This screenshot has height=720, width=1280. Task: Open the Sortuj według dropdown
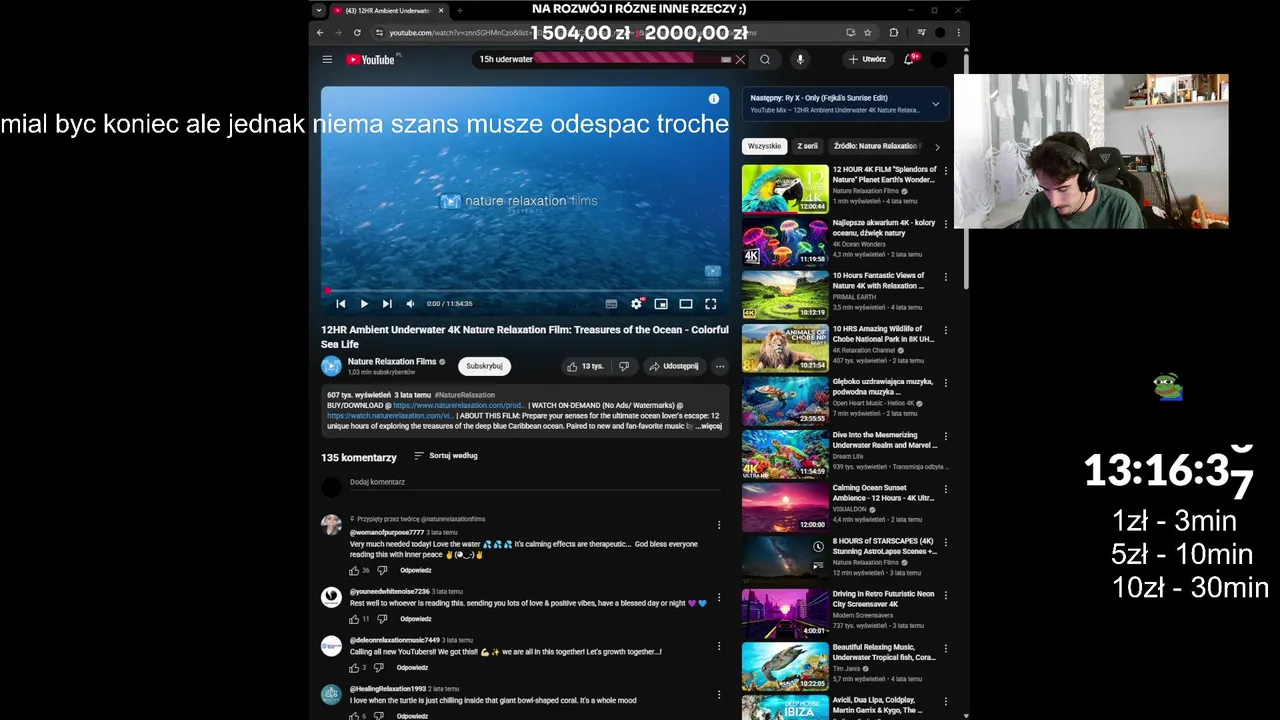(446, 456)
